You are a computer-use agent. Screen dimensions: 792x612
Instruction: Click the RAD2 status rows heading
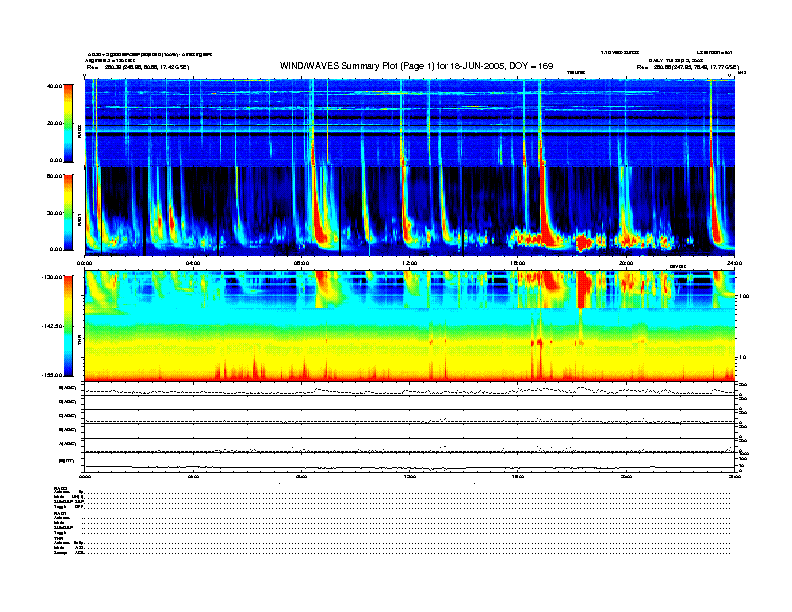click(61, 488)
